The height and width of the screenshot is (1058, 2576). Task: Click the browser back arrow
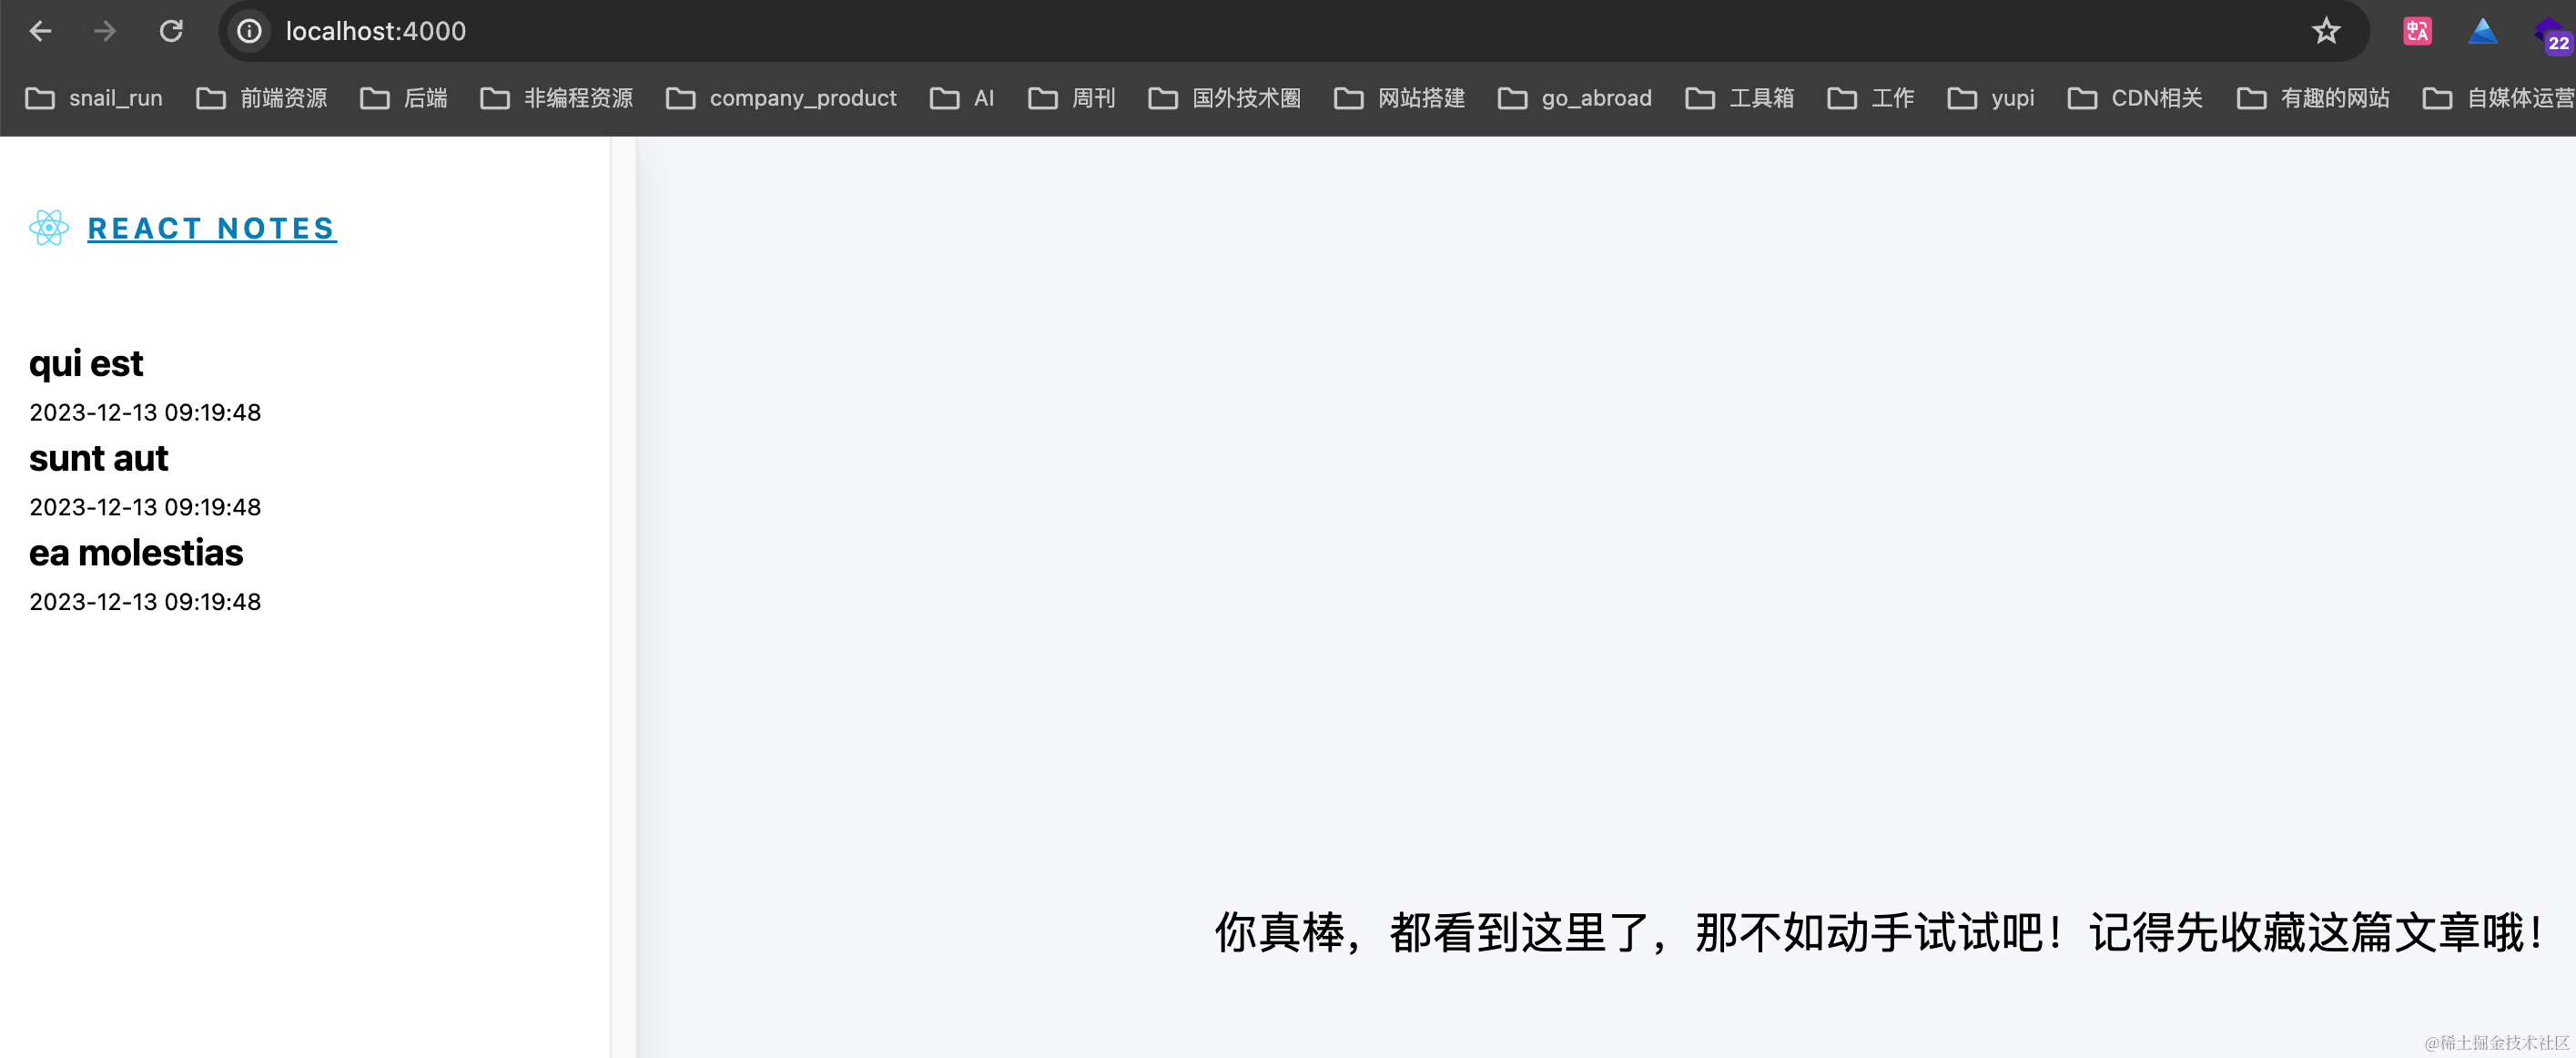pyautogui.click(x=40, y=31)
